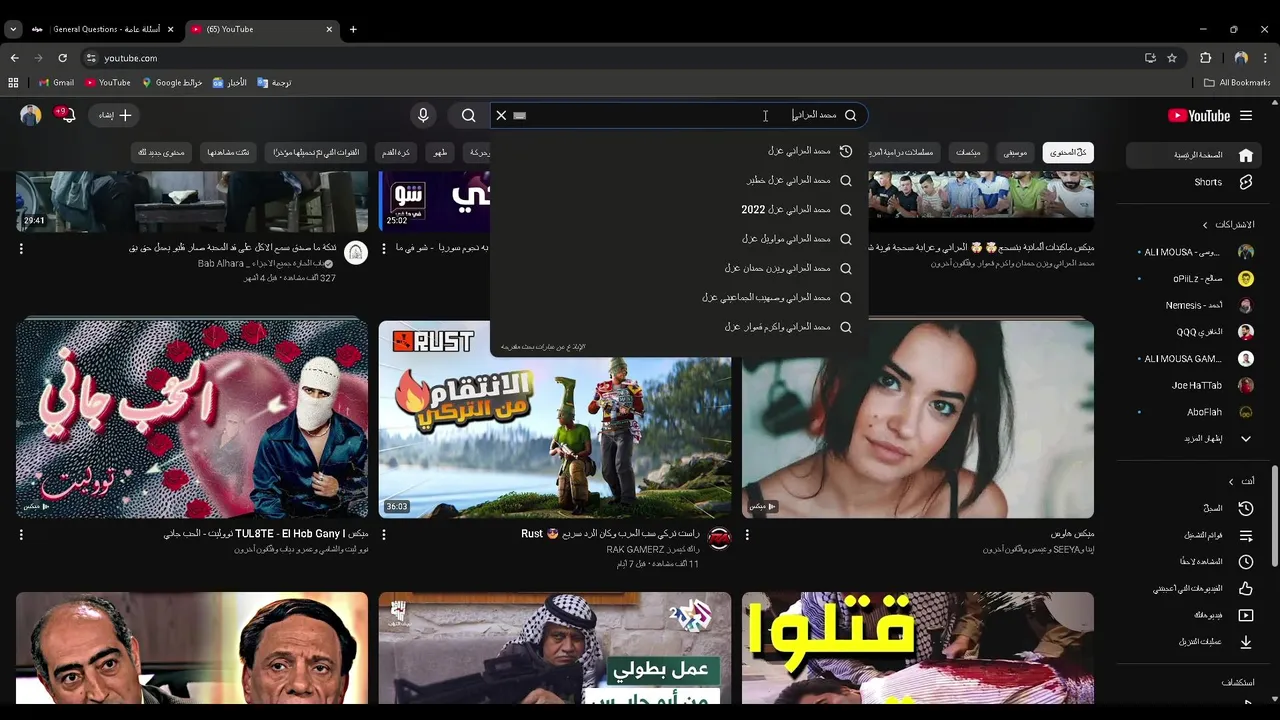Switch to General Questions browser tab

pyautogui.click(x=106, y=29)
